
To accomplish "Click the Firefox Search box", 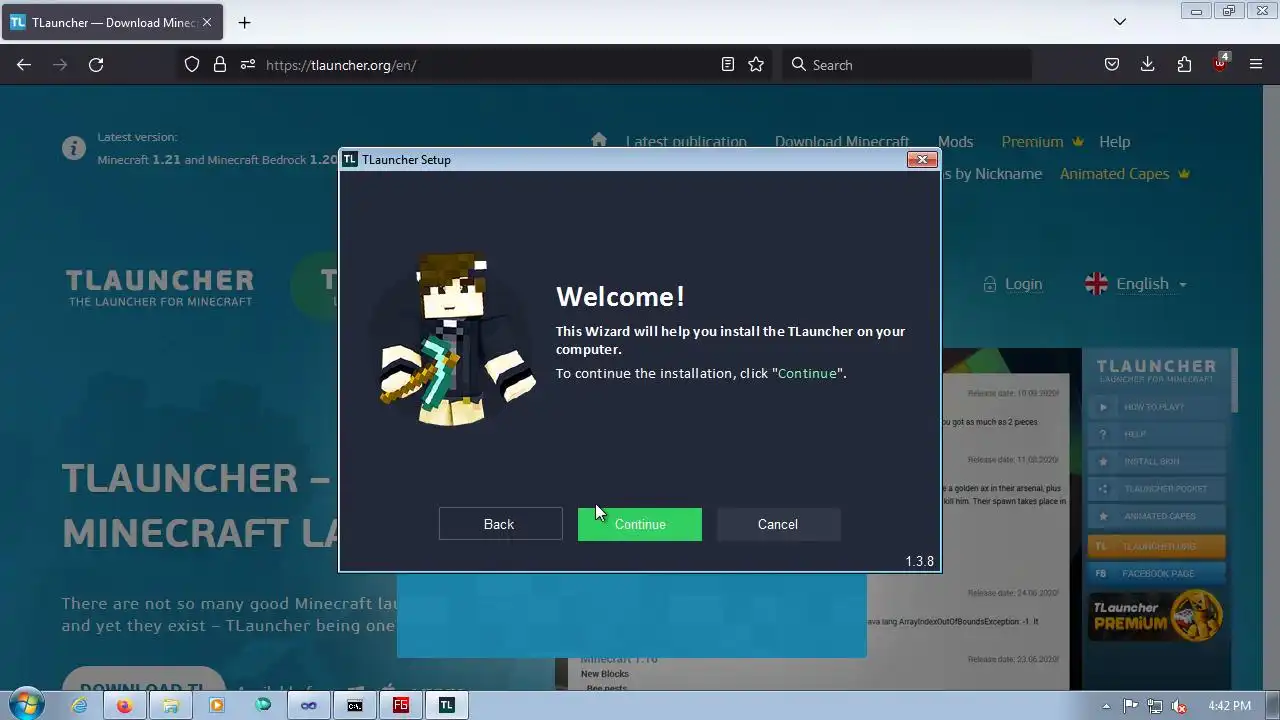I will click(906, 64).
